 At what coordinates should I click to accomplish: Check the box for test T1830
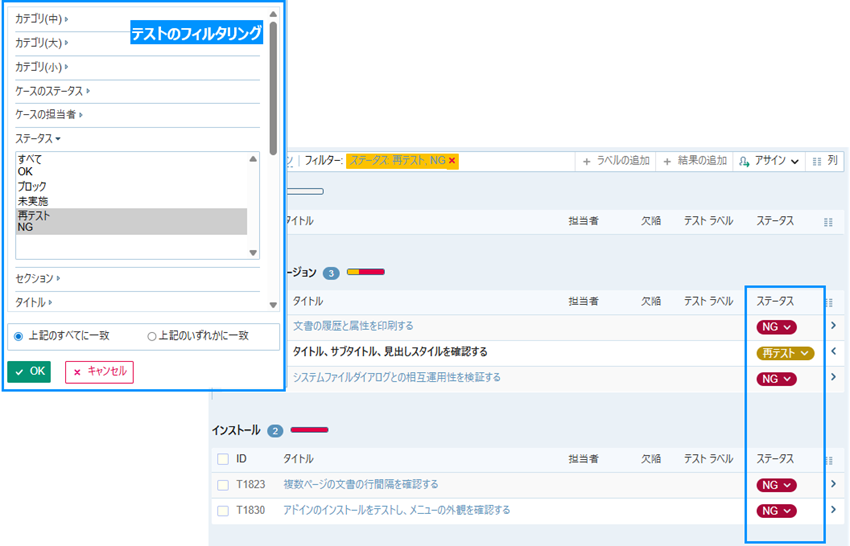(x=223, y=511)
